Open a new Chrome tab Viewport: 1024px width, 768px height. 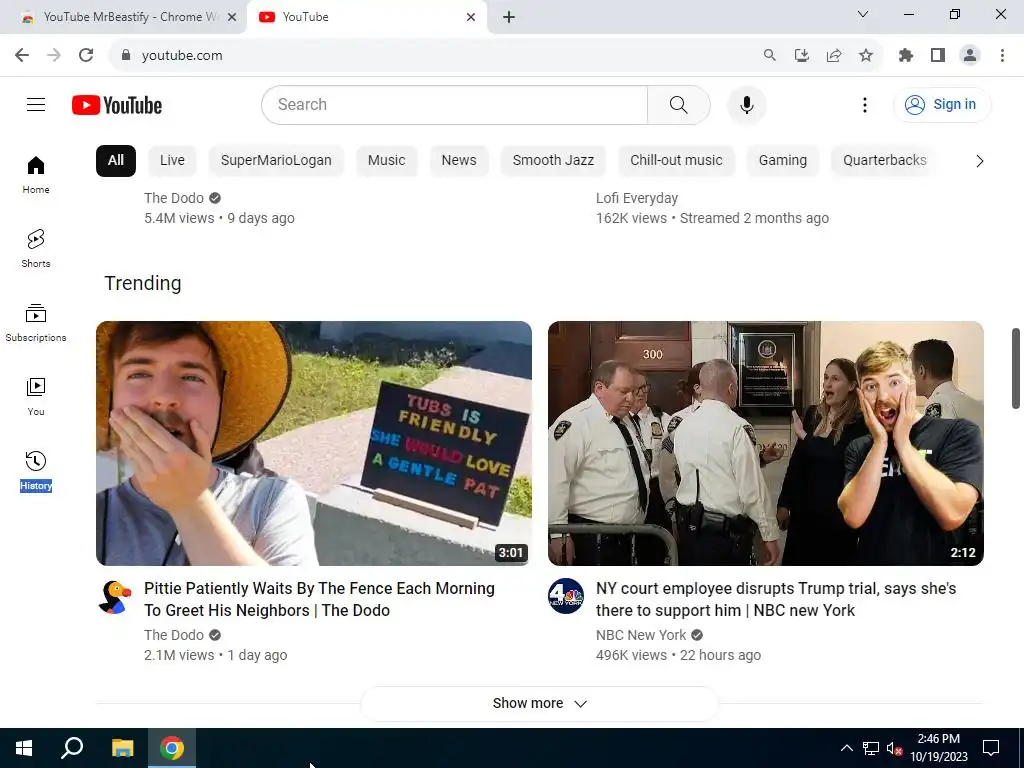509,17
